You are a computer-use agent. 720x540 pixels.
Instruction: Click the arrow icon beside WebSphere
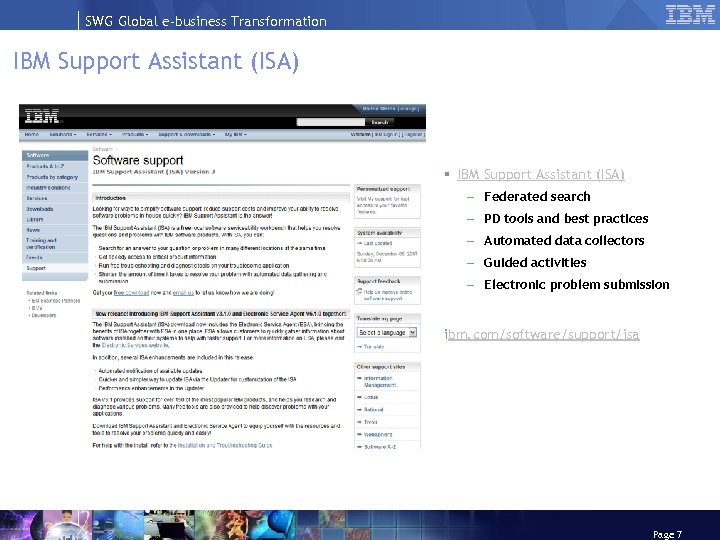(360, 434)
